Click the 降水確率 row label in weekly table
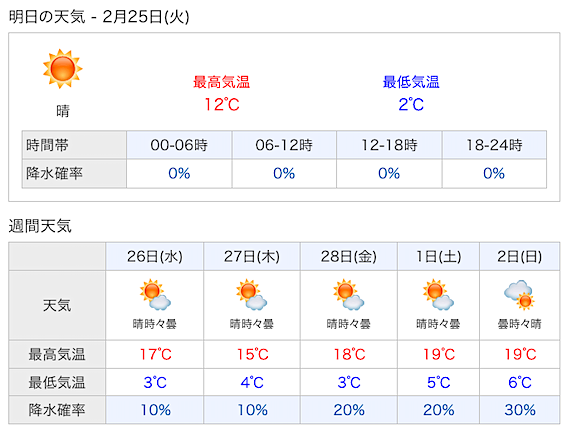Viewport: 567px width, 431px height. (x=57, y=410)
